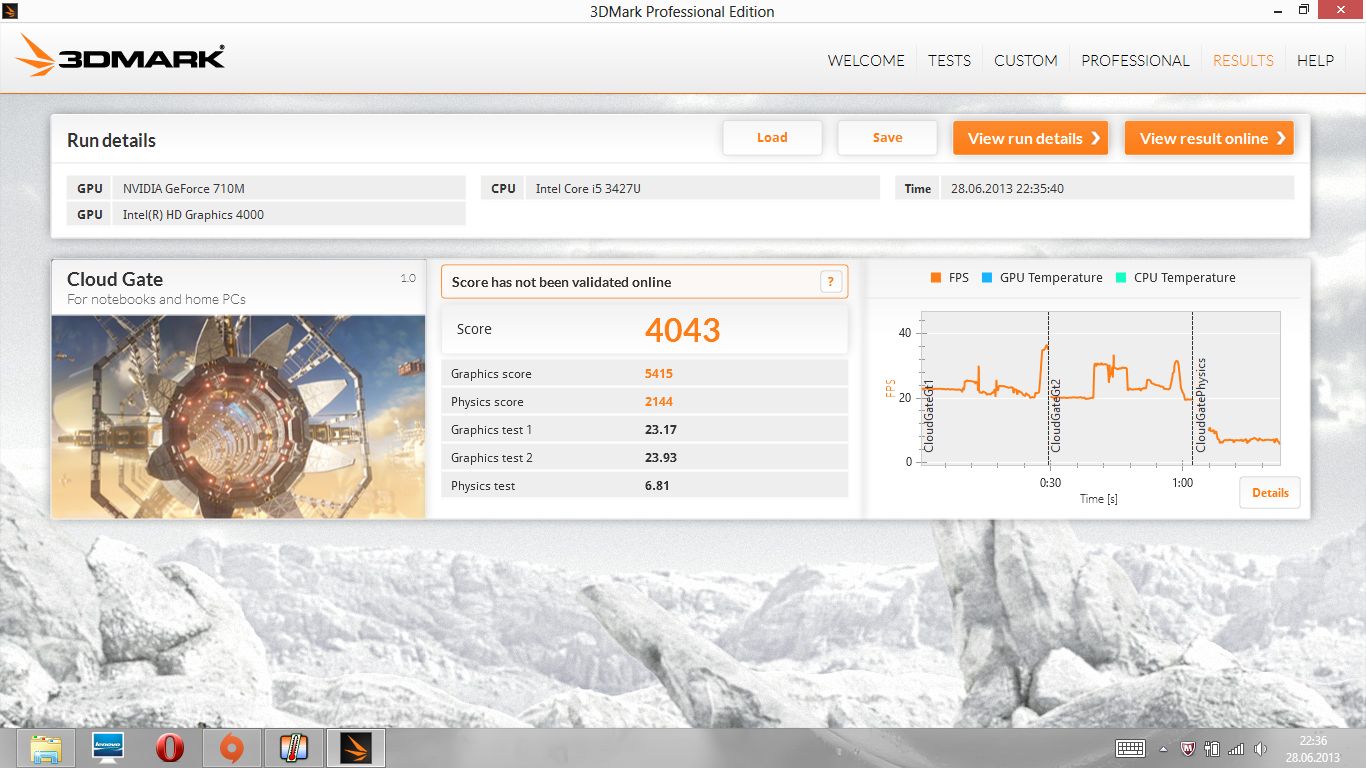Screen dimensions: 1366x768
Task: Open View run details
Action: (1032, 138)
